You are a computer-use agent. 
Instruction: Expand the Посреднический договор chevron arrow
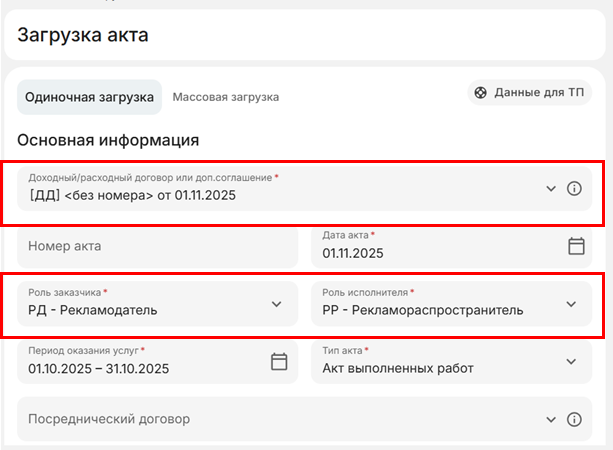pyautogui.click(x=551, y=419)
